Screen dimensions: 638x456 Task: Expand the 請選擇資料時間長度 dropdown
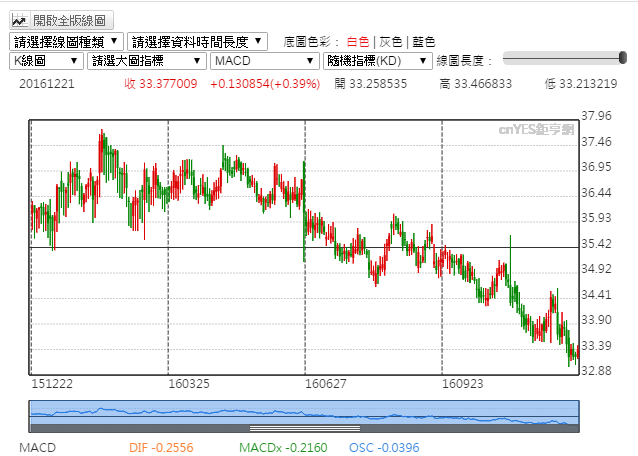point(197,41)
